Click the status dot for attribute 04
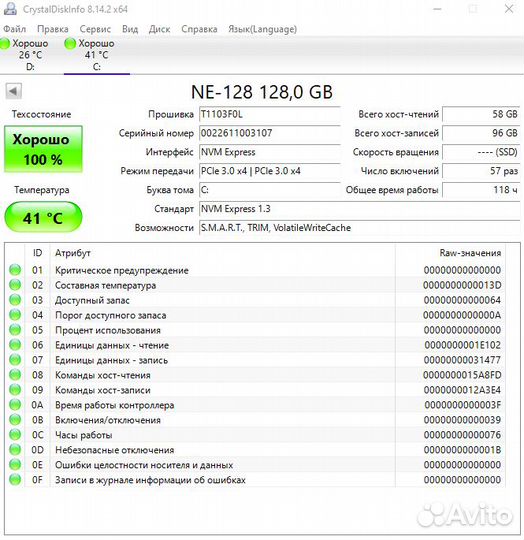The image size is (524, 540). click(x=15, y=315)
